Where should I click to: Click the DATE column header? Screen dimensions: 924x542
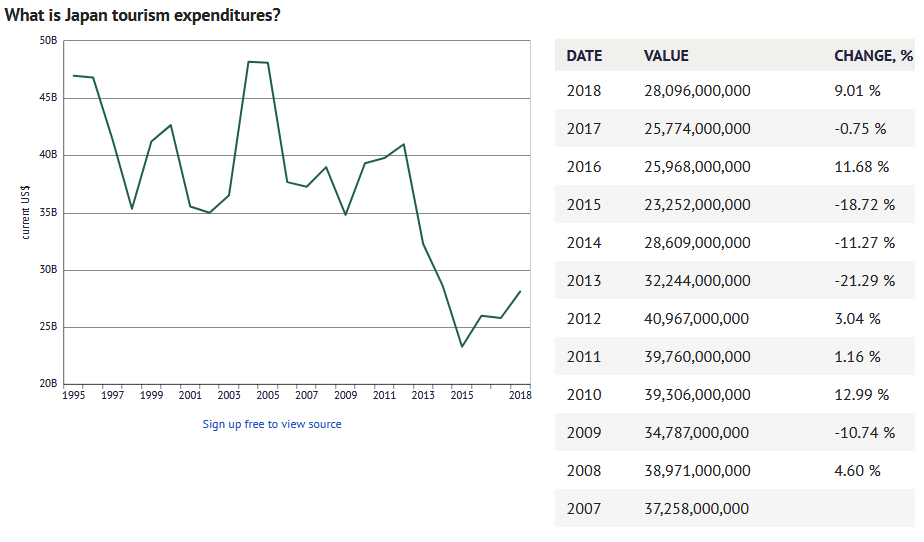pos(584,56)
